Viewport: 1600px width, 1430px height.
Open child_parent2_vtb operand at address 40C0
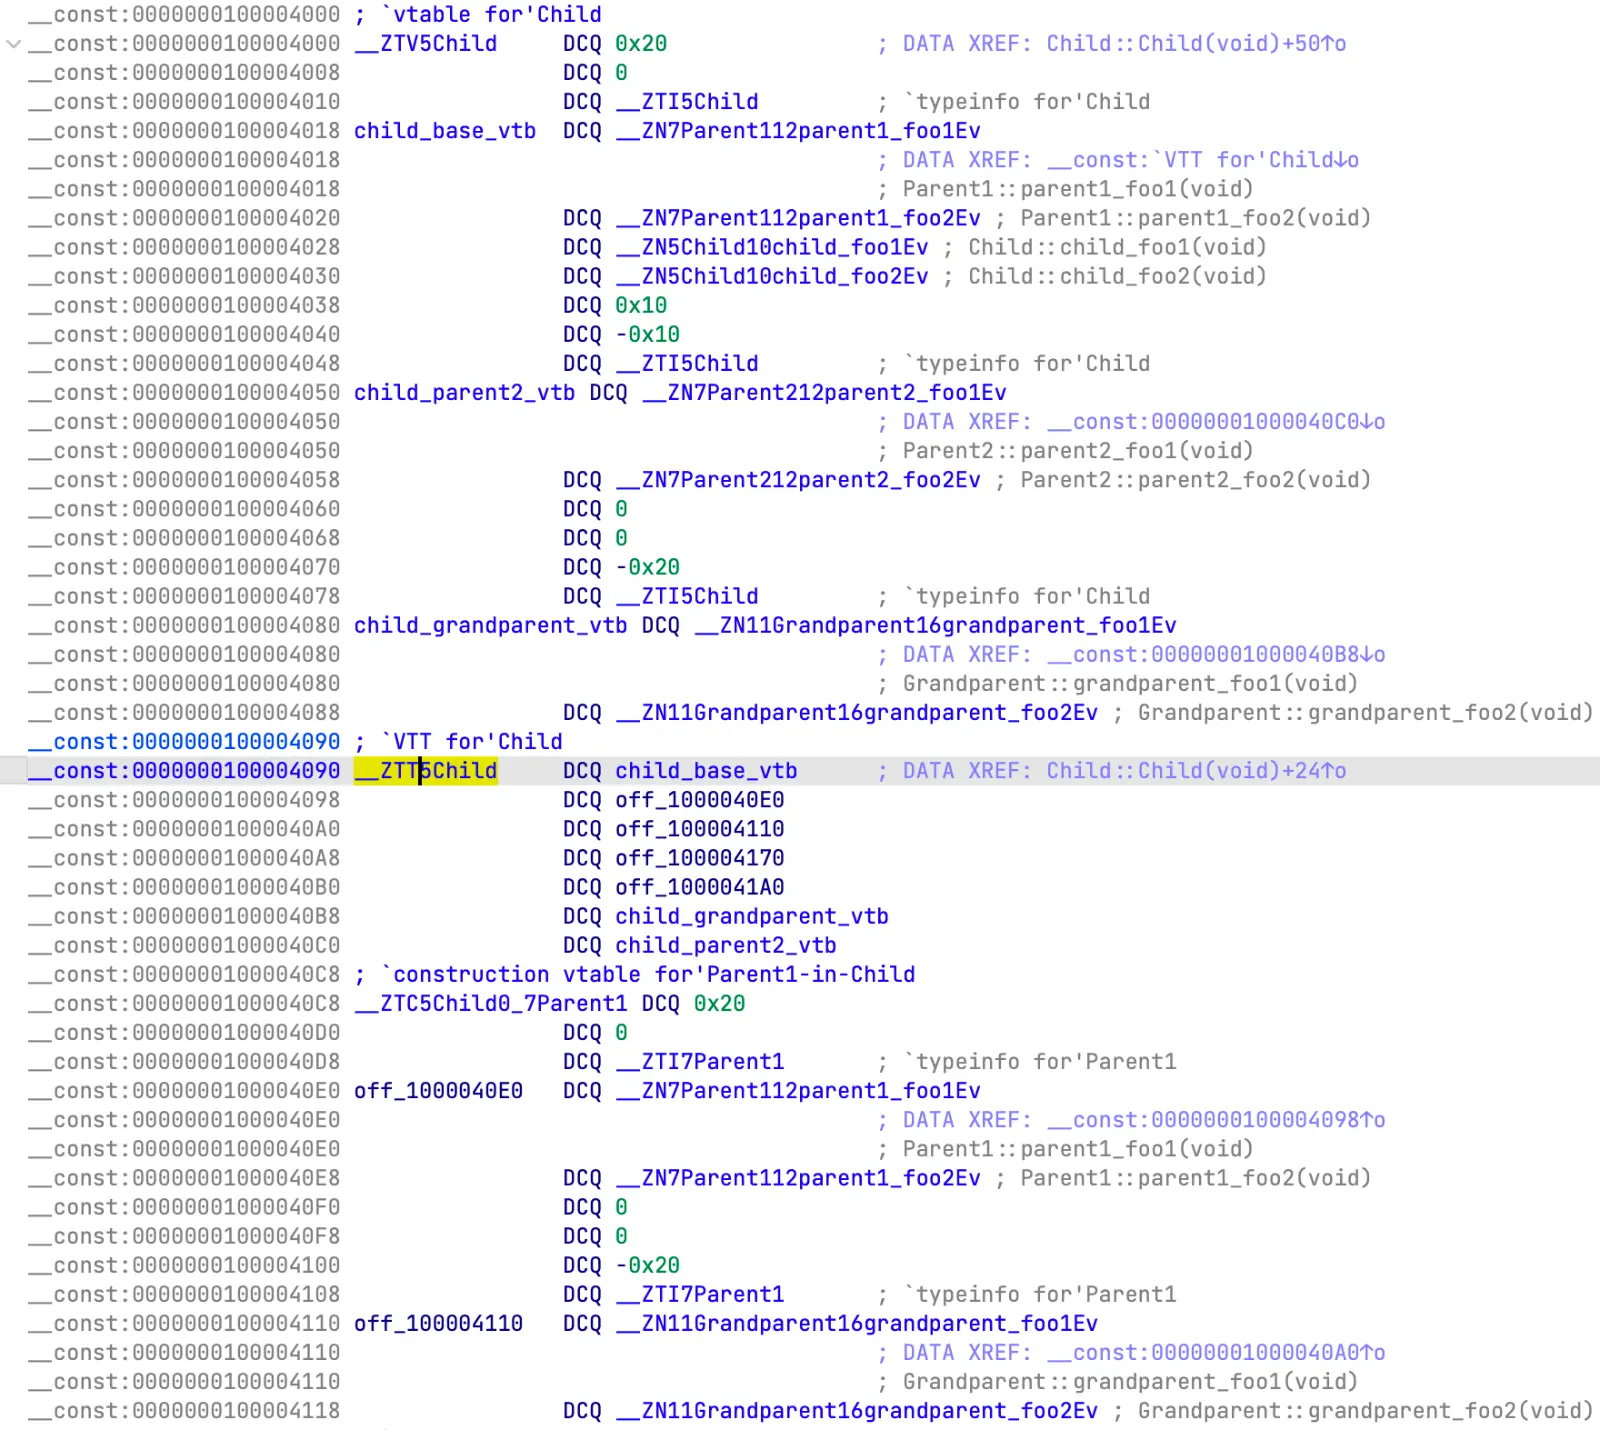click(x=725, y=945)
